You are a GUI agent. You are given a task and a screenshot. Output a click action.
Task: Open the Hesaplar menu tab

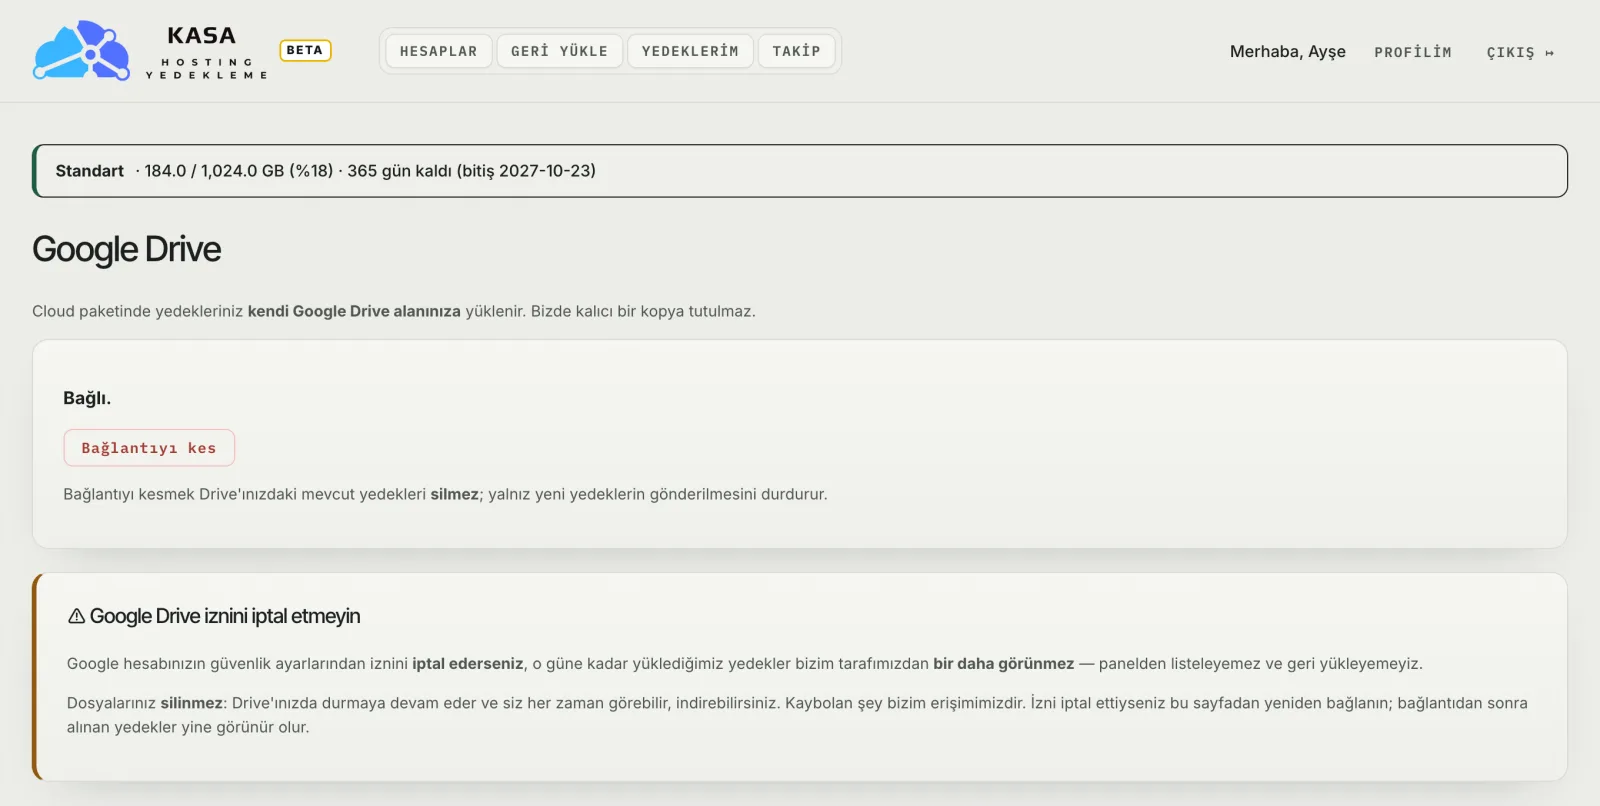pos(439,51)
